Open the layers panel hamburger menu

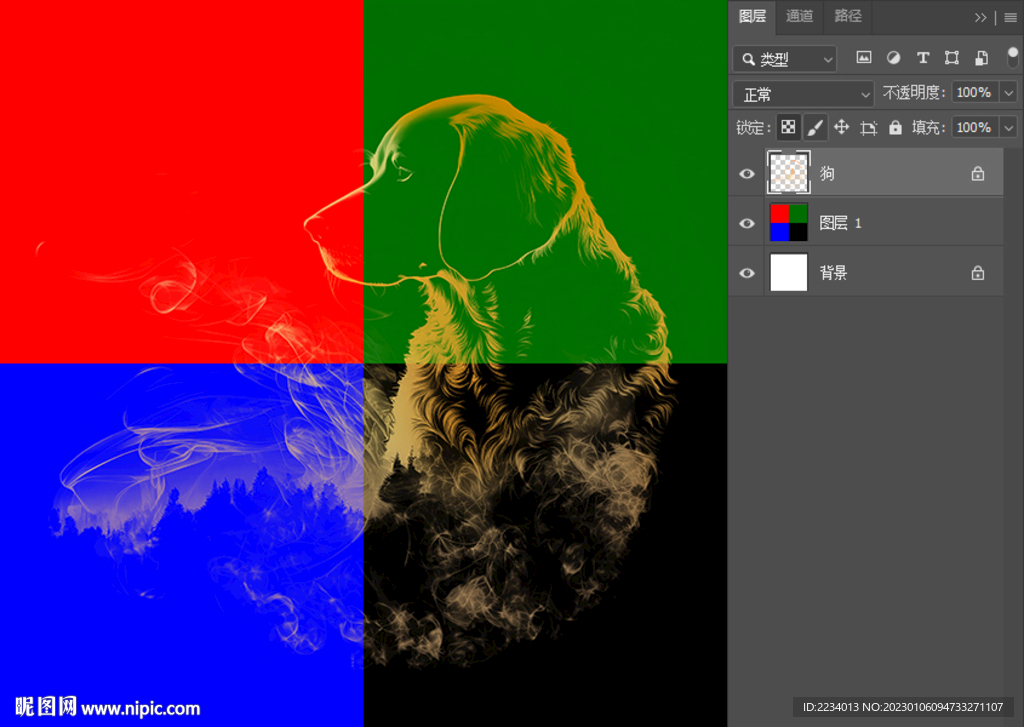coord(1010,18)
